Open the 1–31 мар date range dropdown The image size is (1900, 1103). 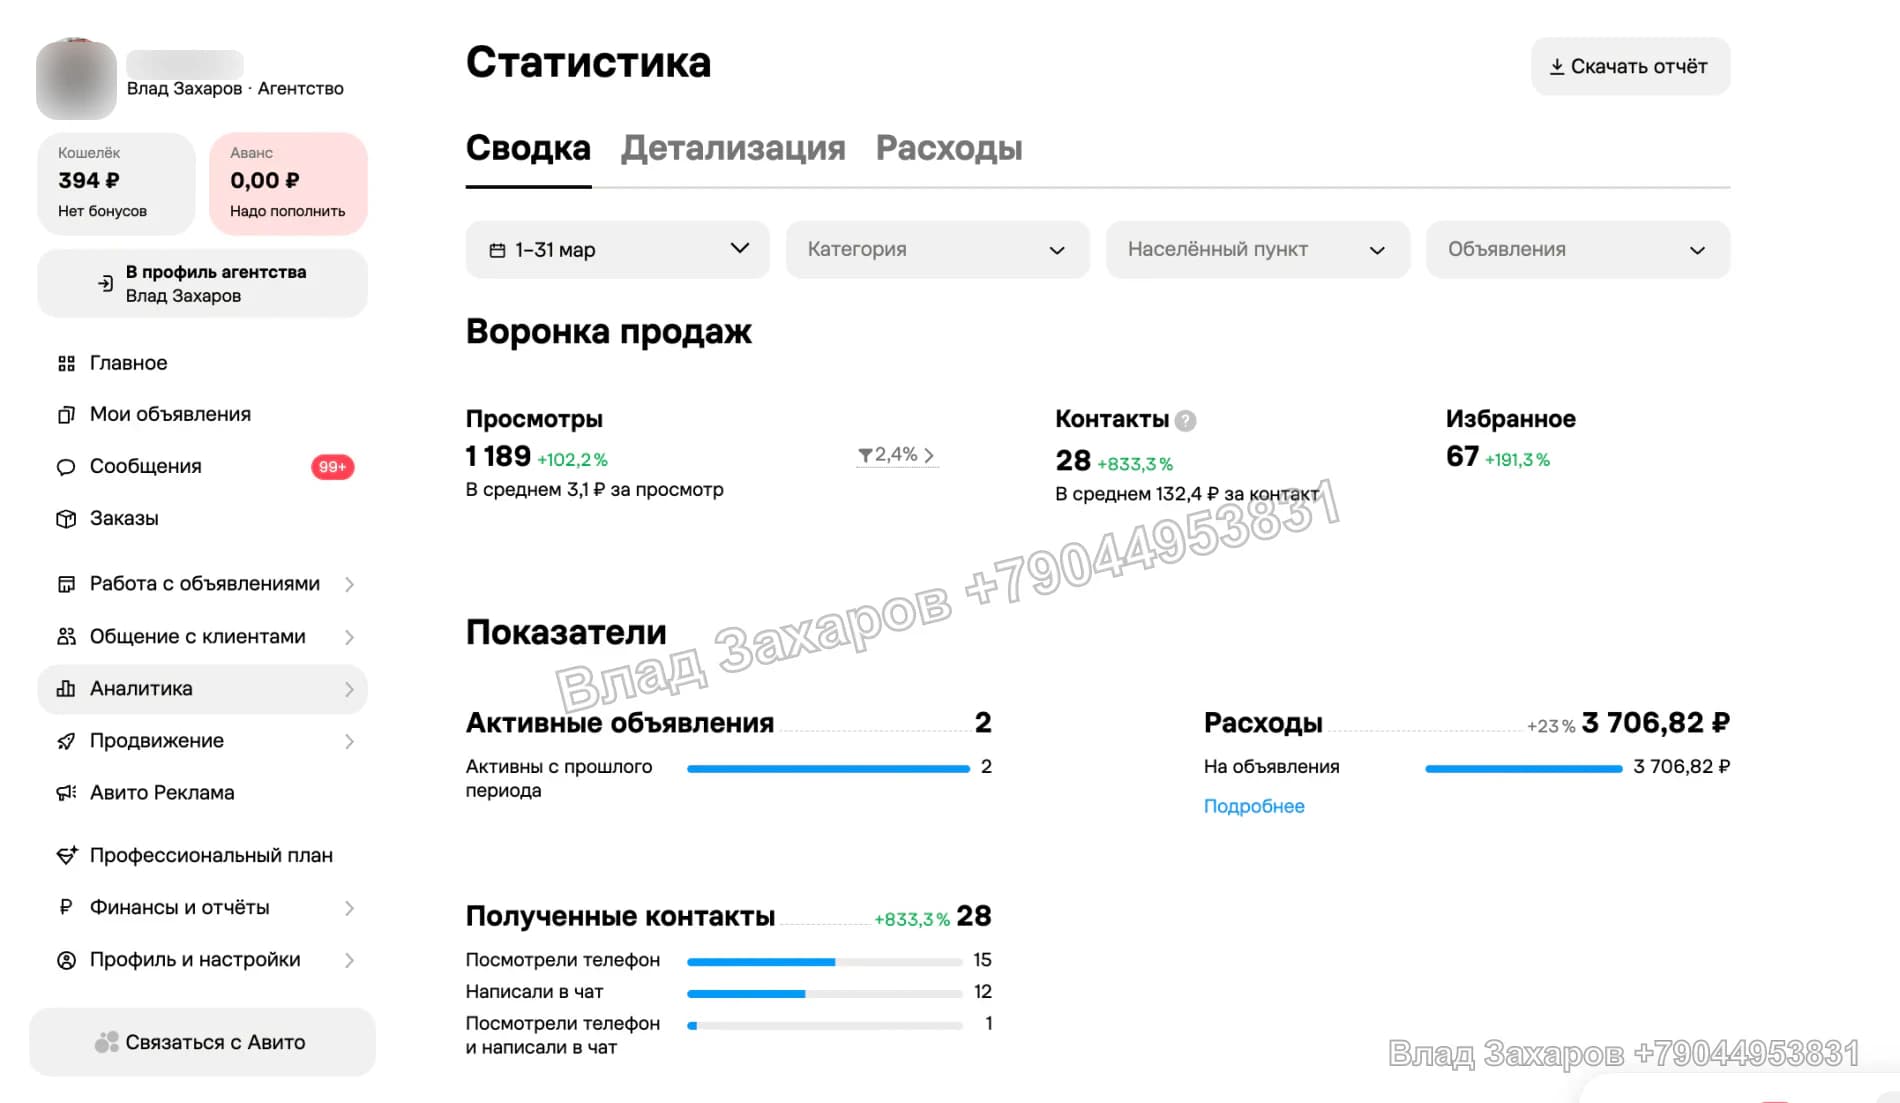coord(617,250)
